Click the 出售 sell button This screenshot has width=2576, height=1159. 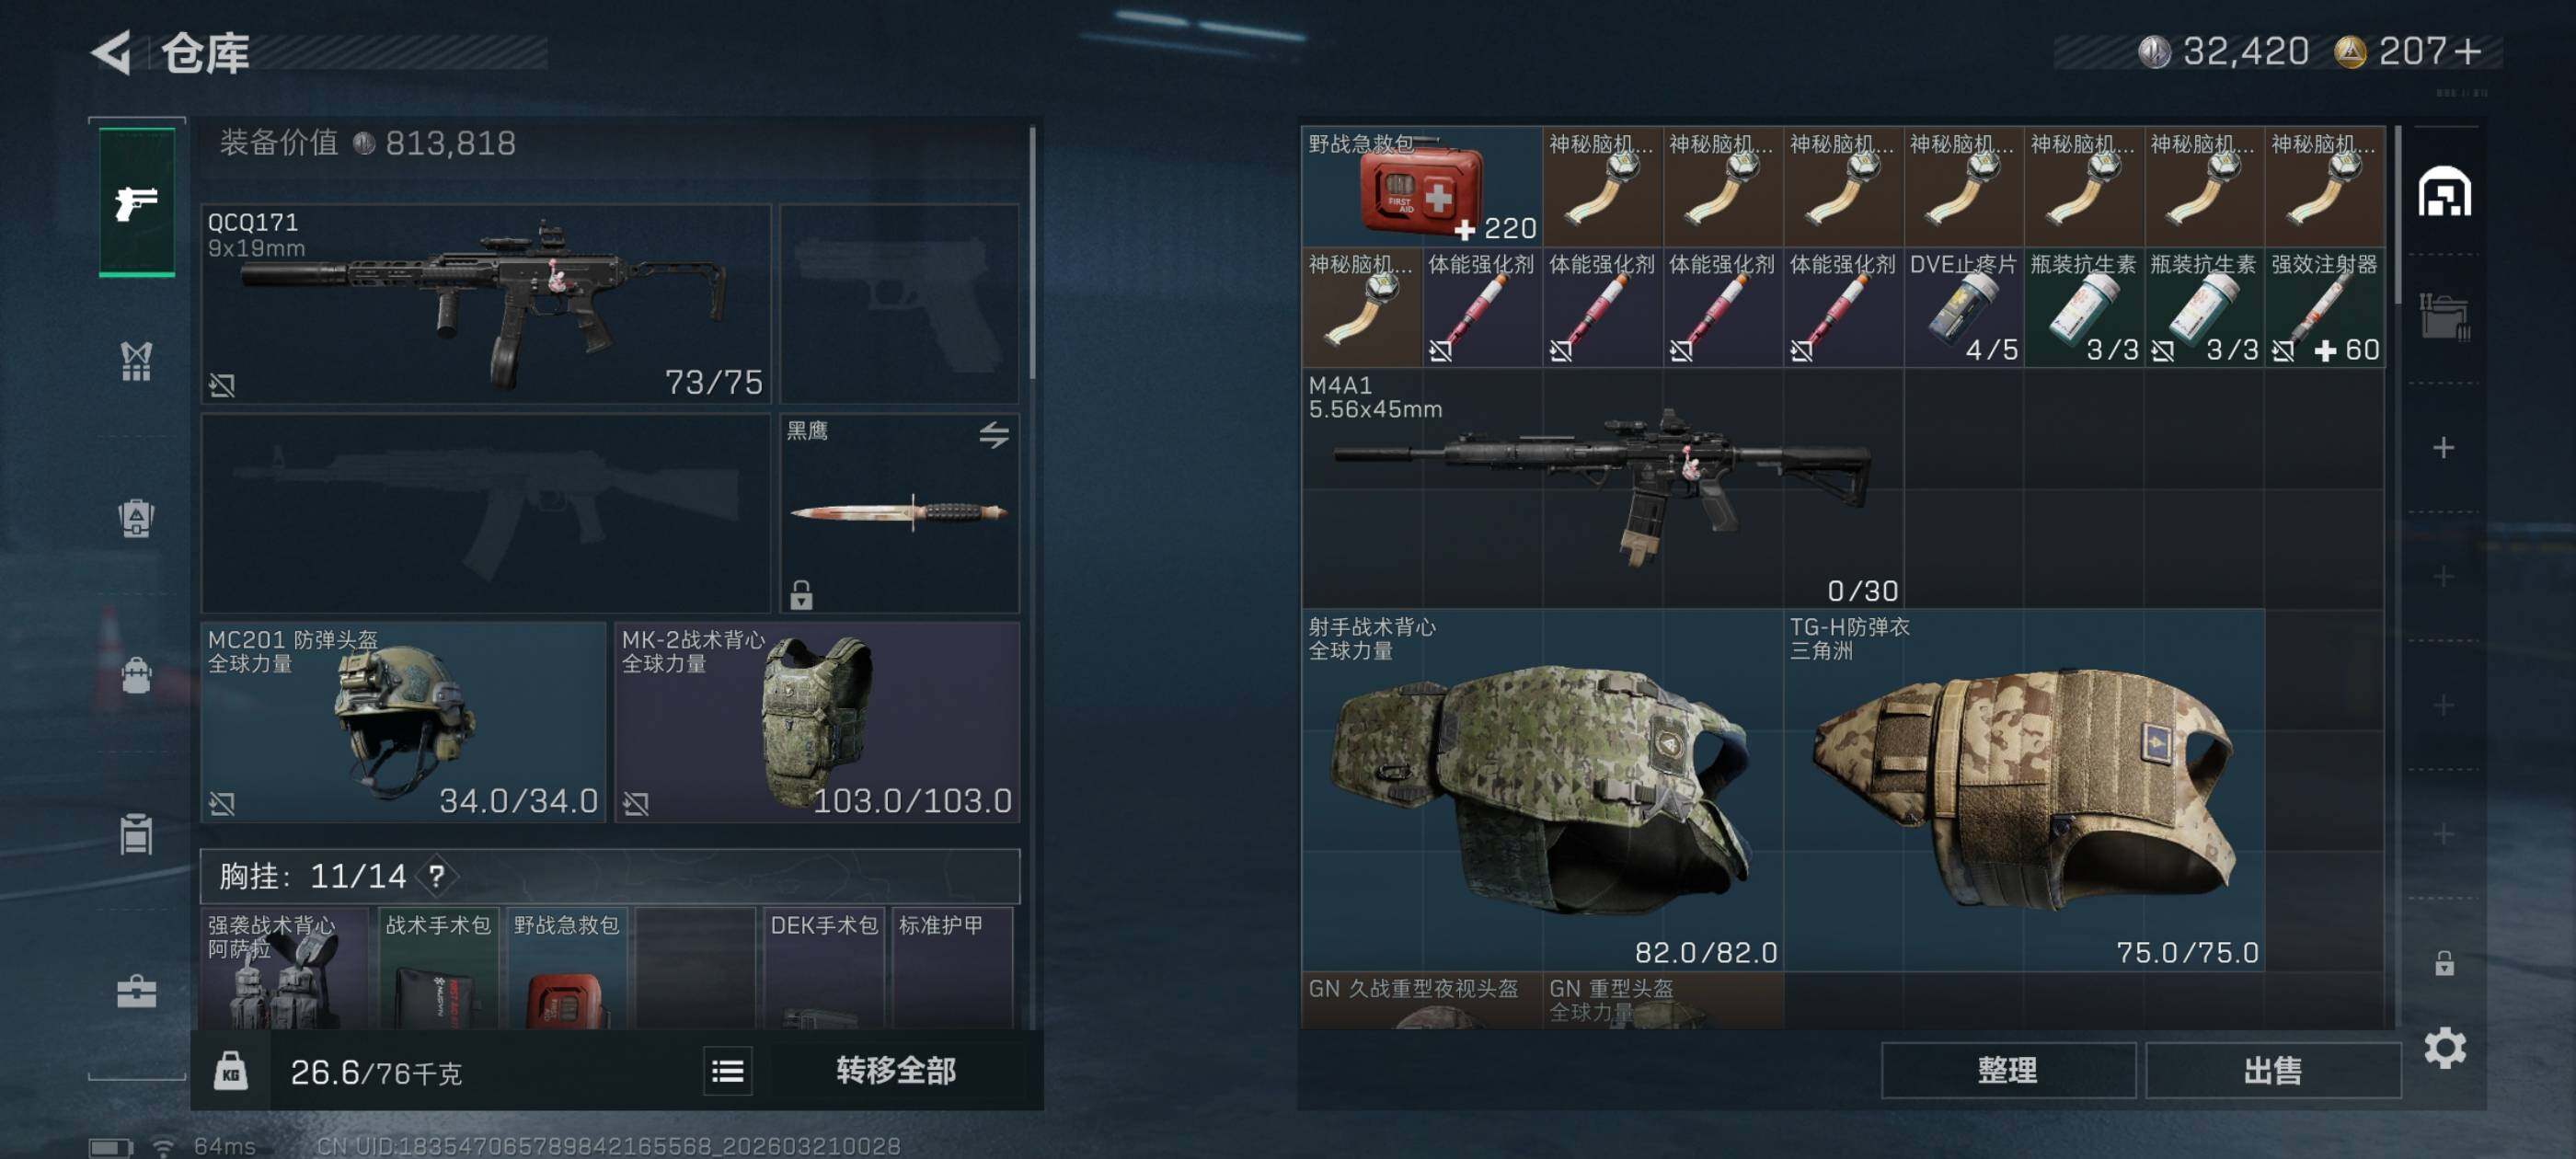click(x=2272, y=1070)
